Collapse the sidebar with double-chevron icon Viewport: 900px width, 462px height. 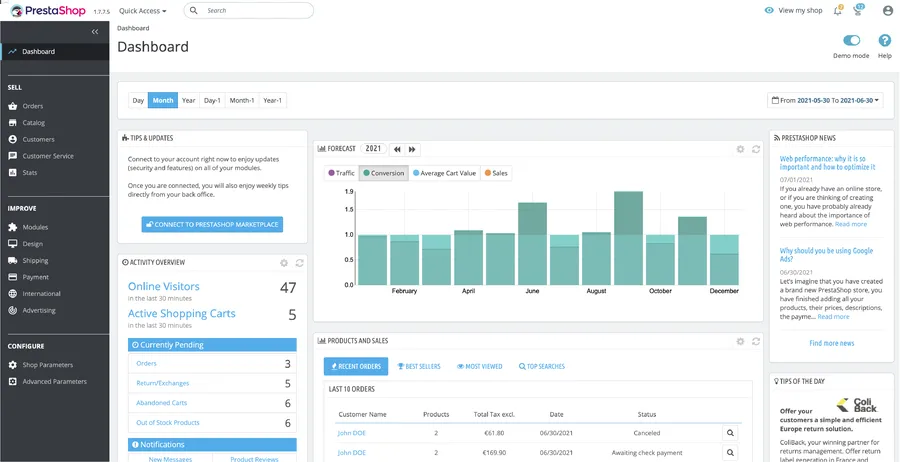(95, 32)
